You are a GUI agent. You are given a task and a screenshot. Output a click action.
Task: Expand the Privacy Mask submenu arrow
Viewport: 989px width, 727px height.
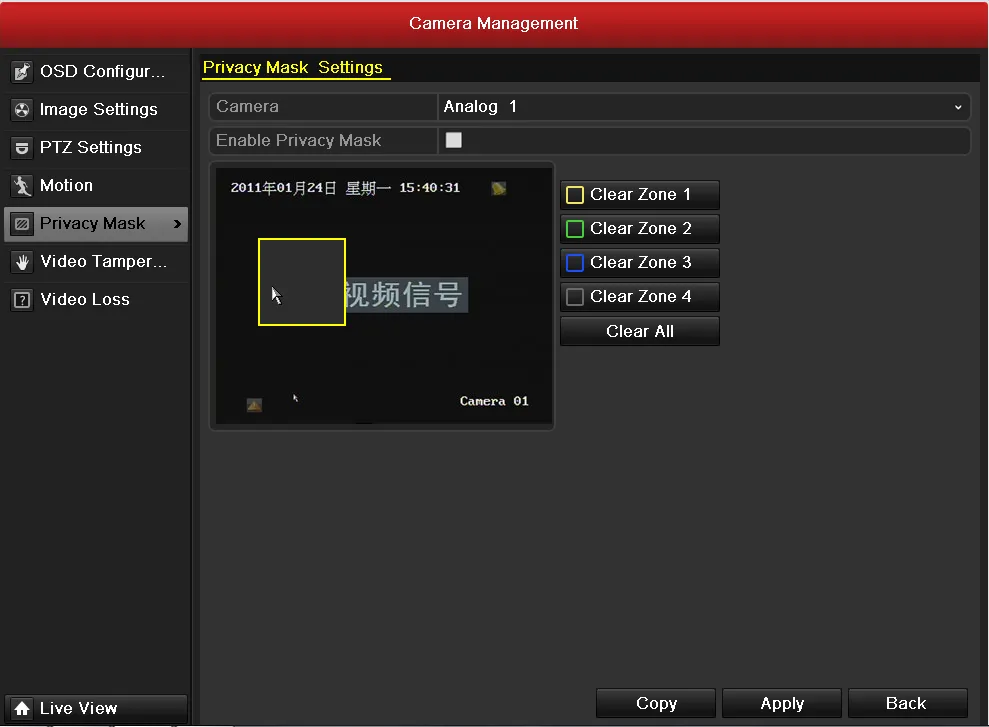coord(177,224)
